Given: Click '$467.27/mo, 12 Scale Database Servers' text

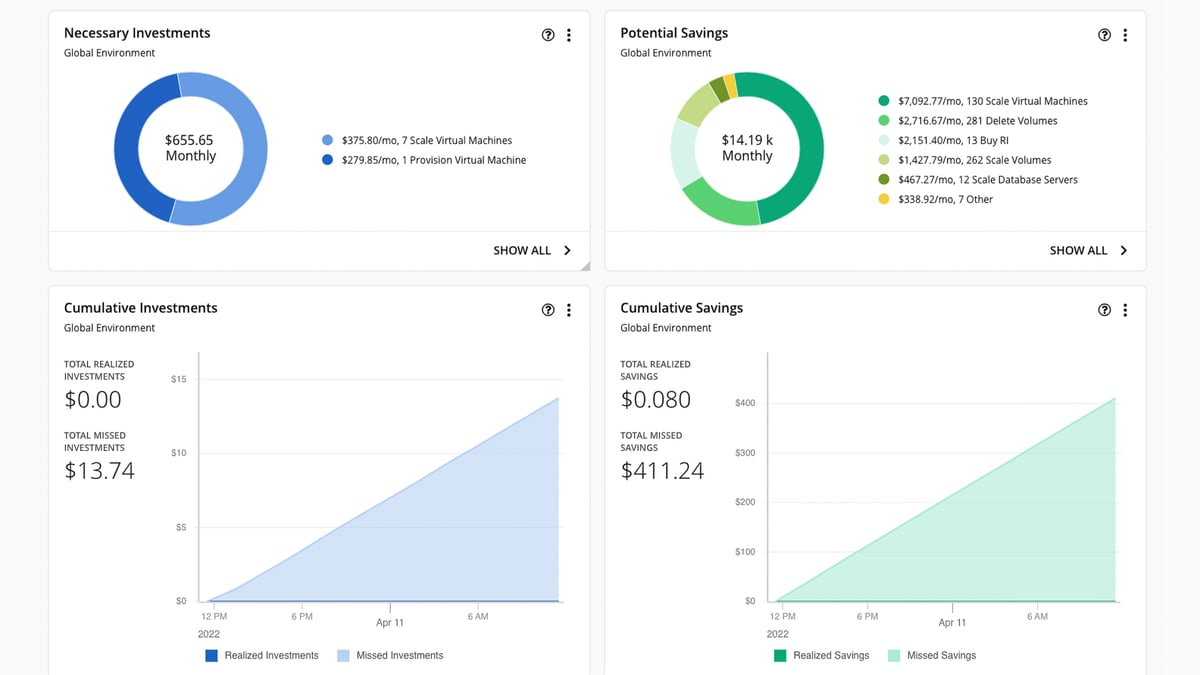Looking at the screenshot, I should tap(988, 180).
